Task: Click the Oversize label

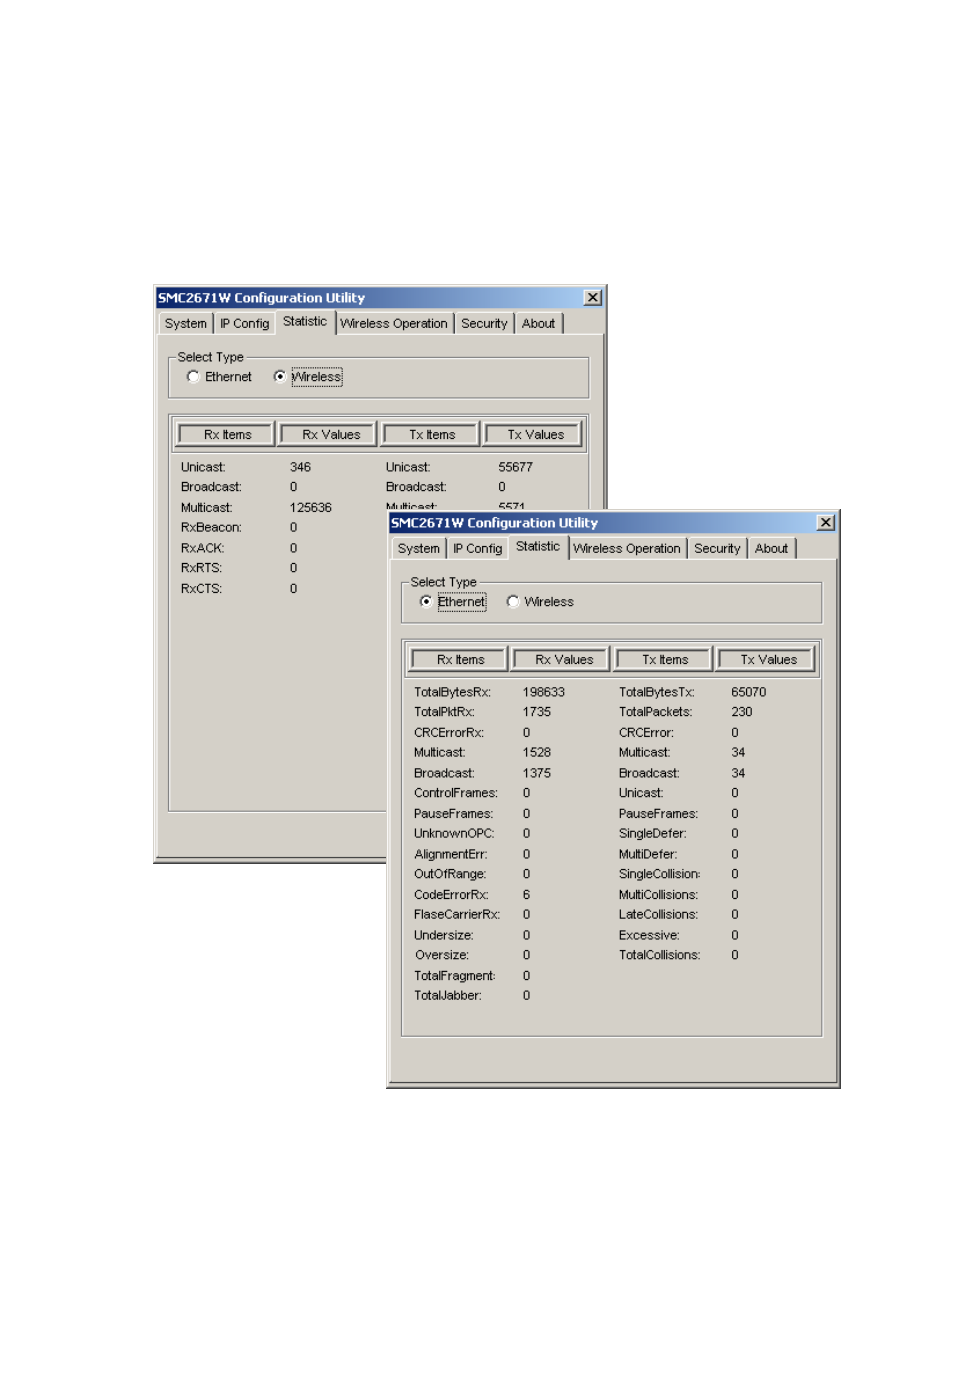Action: point(442,955)
